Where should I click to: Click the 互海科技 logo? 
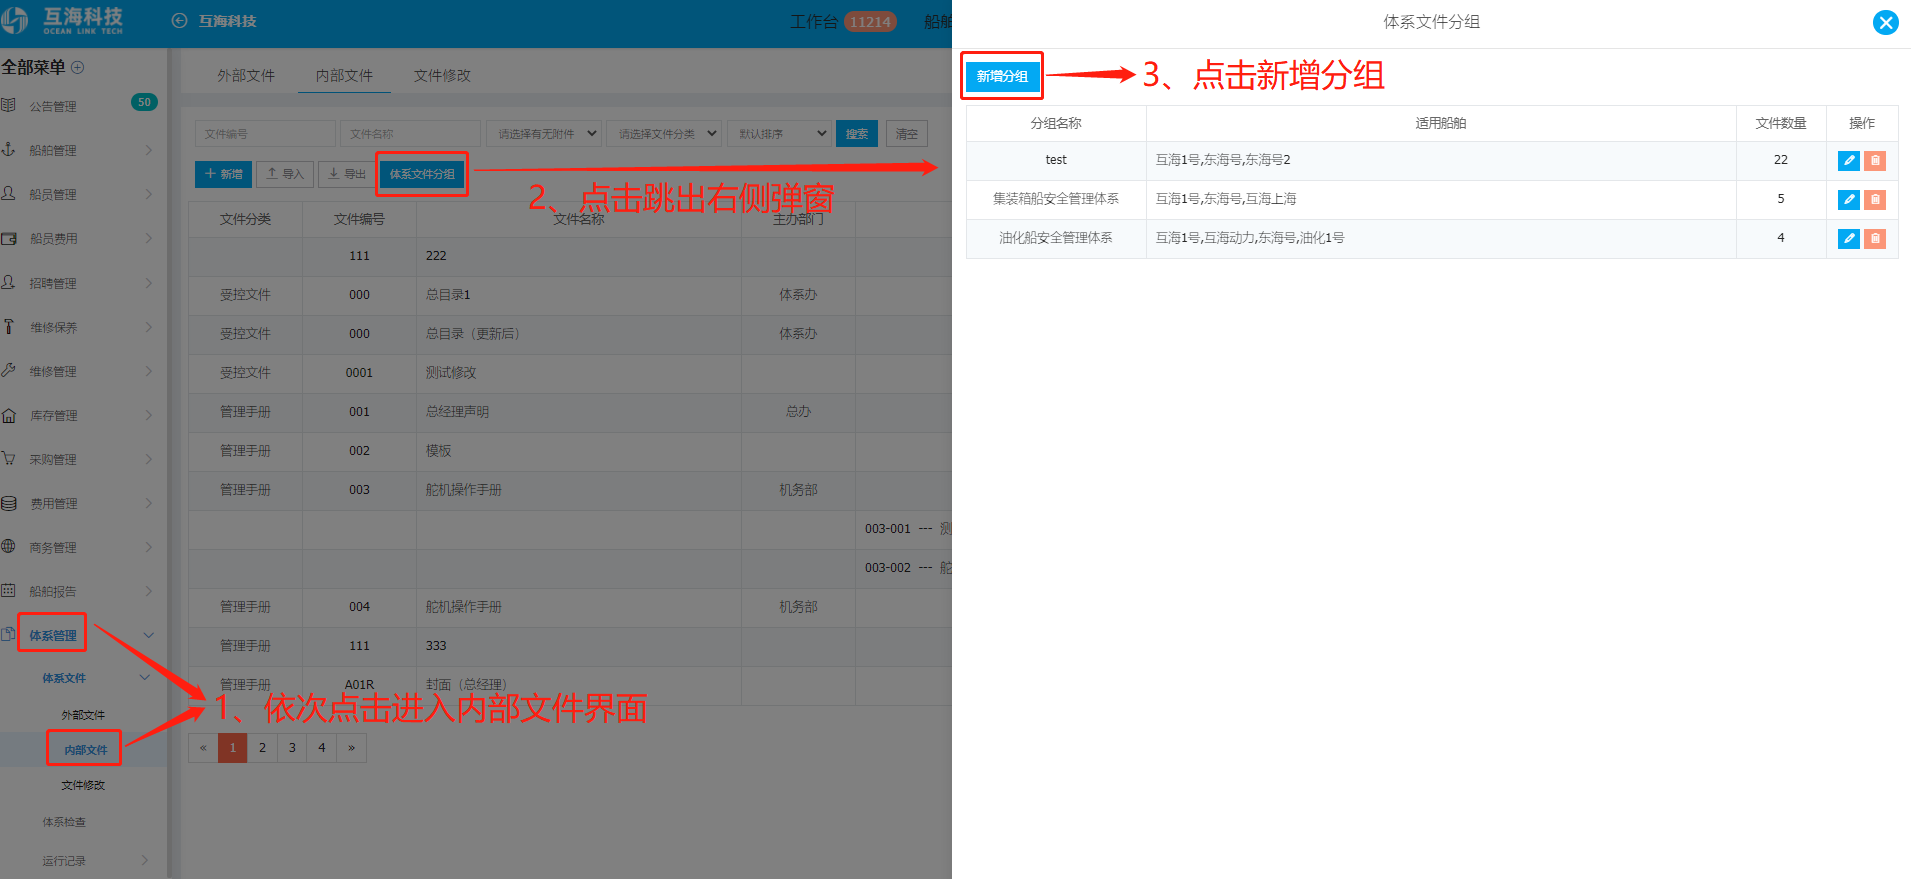[62, 20]
